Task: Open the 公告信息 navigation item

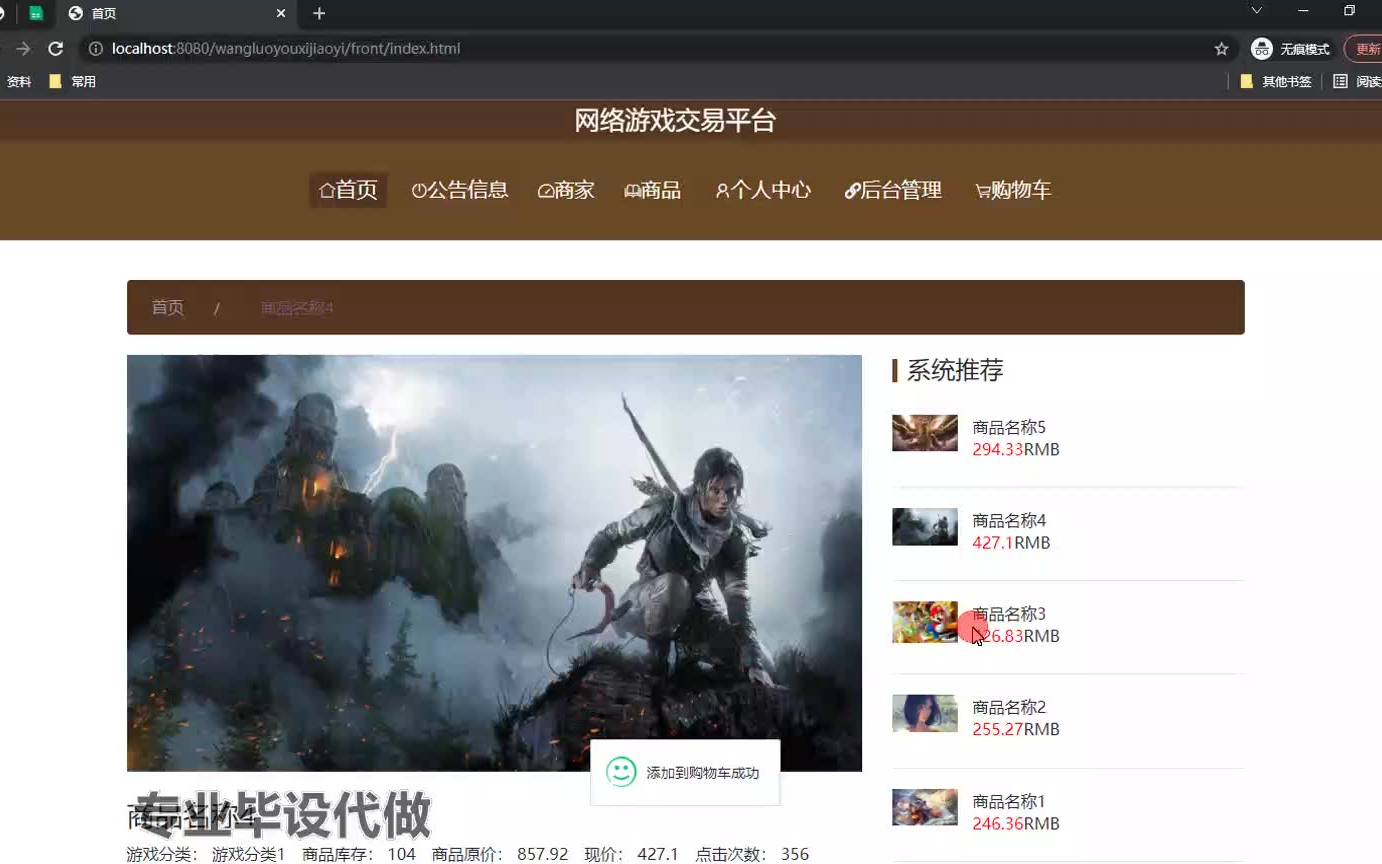Action: [x=460, y=190]
